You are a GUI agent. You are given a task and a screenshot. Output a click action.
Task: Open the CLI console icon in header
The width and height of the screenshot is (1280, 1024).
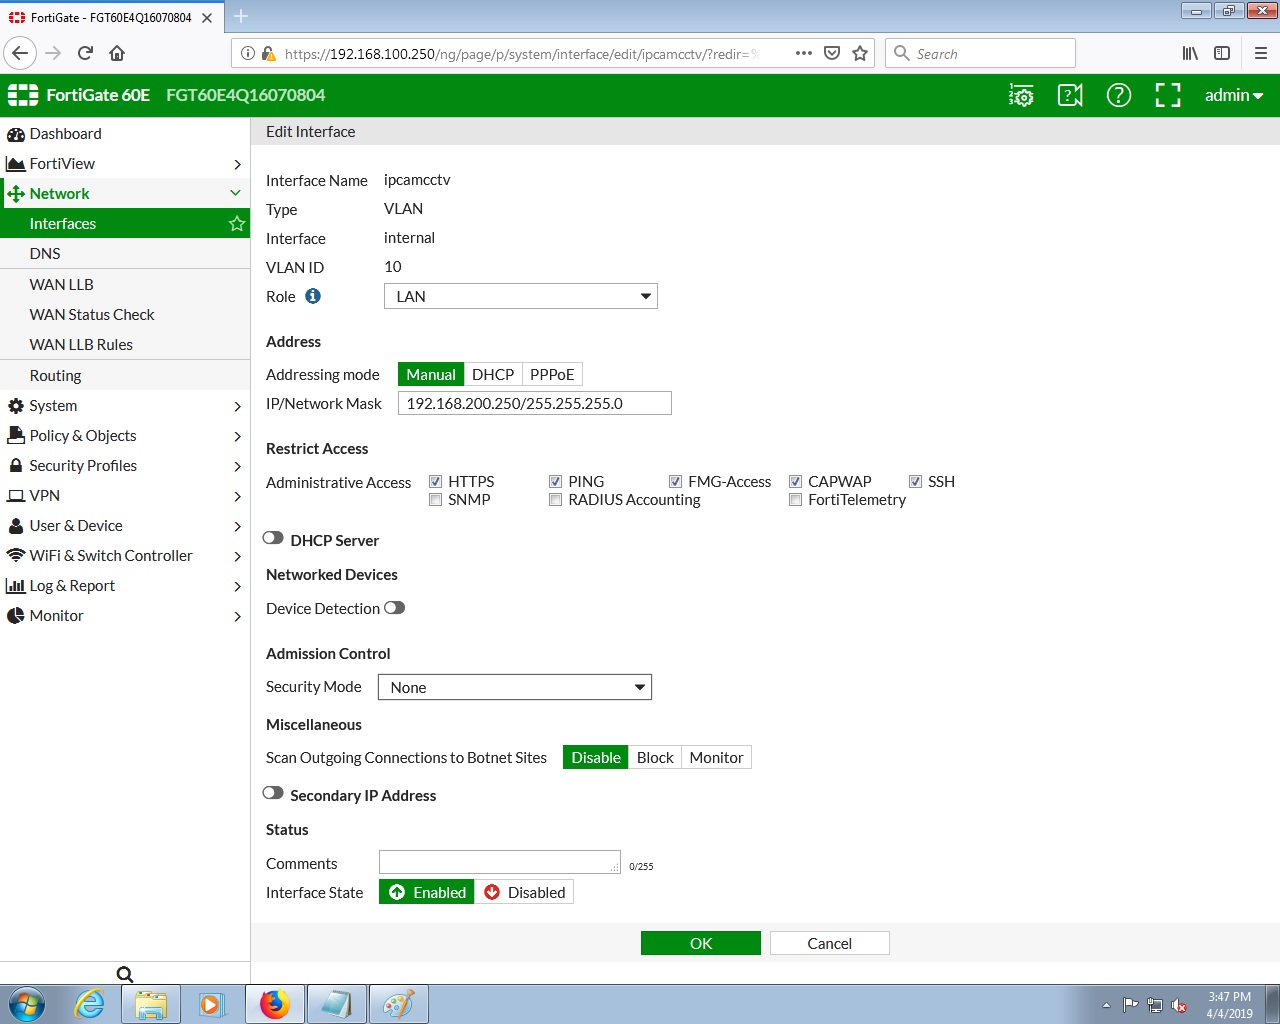pyautogui.click(x=1021, y=95)
